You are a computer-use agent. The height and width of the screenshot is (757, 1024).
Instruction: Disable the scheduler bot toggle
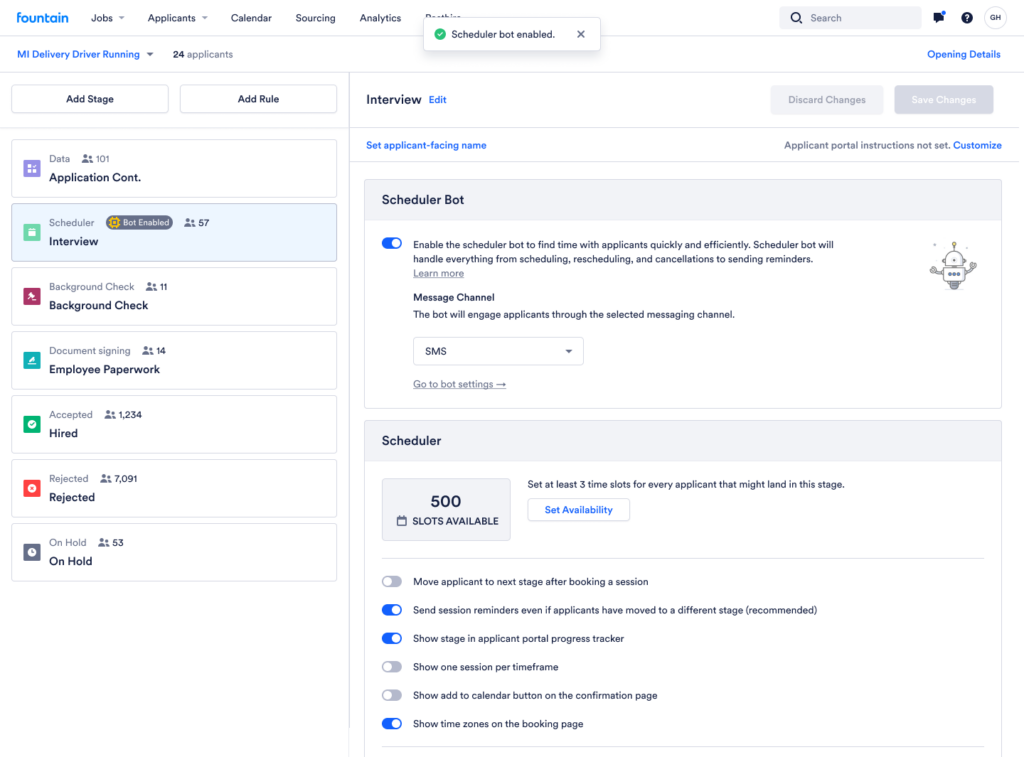(x=392, y=243)
